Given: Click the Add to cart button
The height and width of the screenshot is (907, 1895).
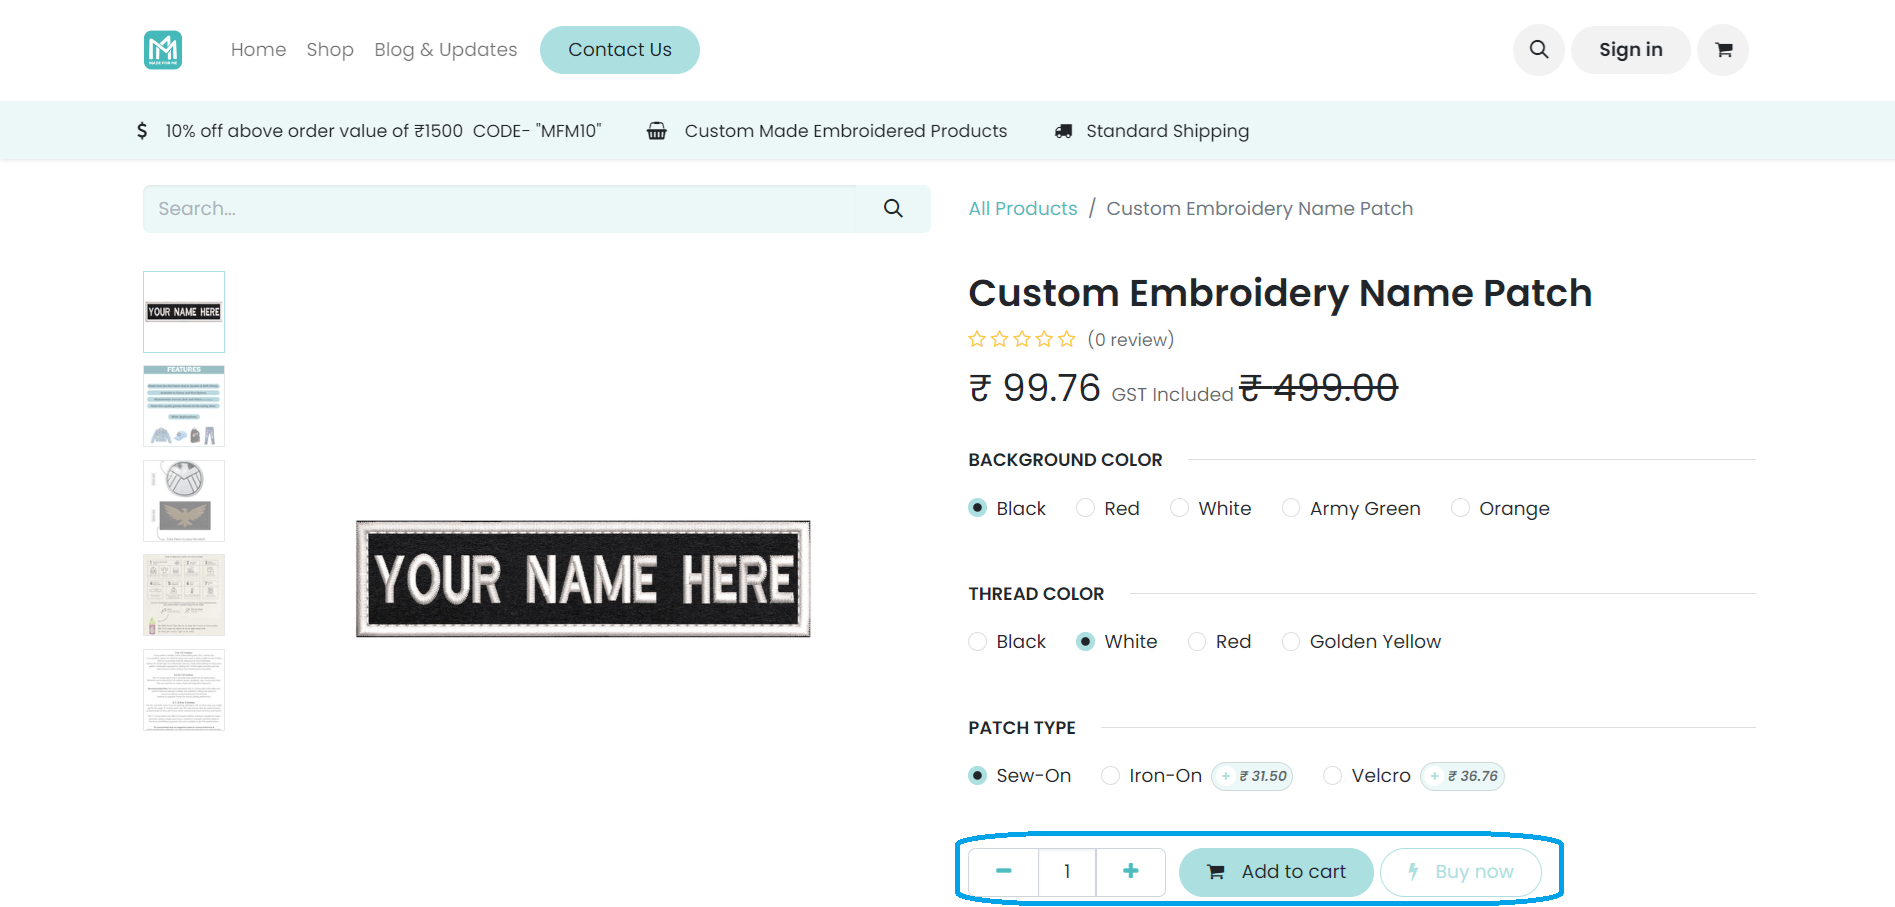Looking at the screenshot, I should (1276, 872).
